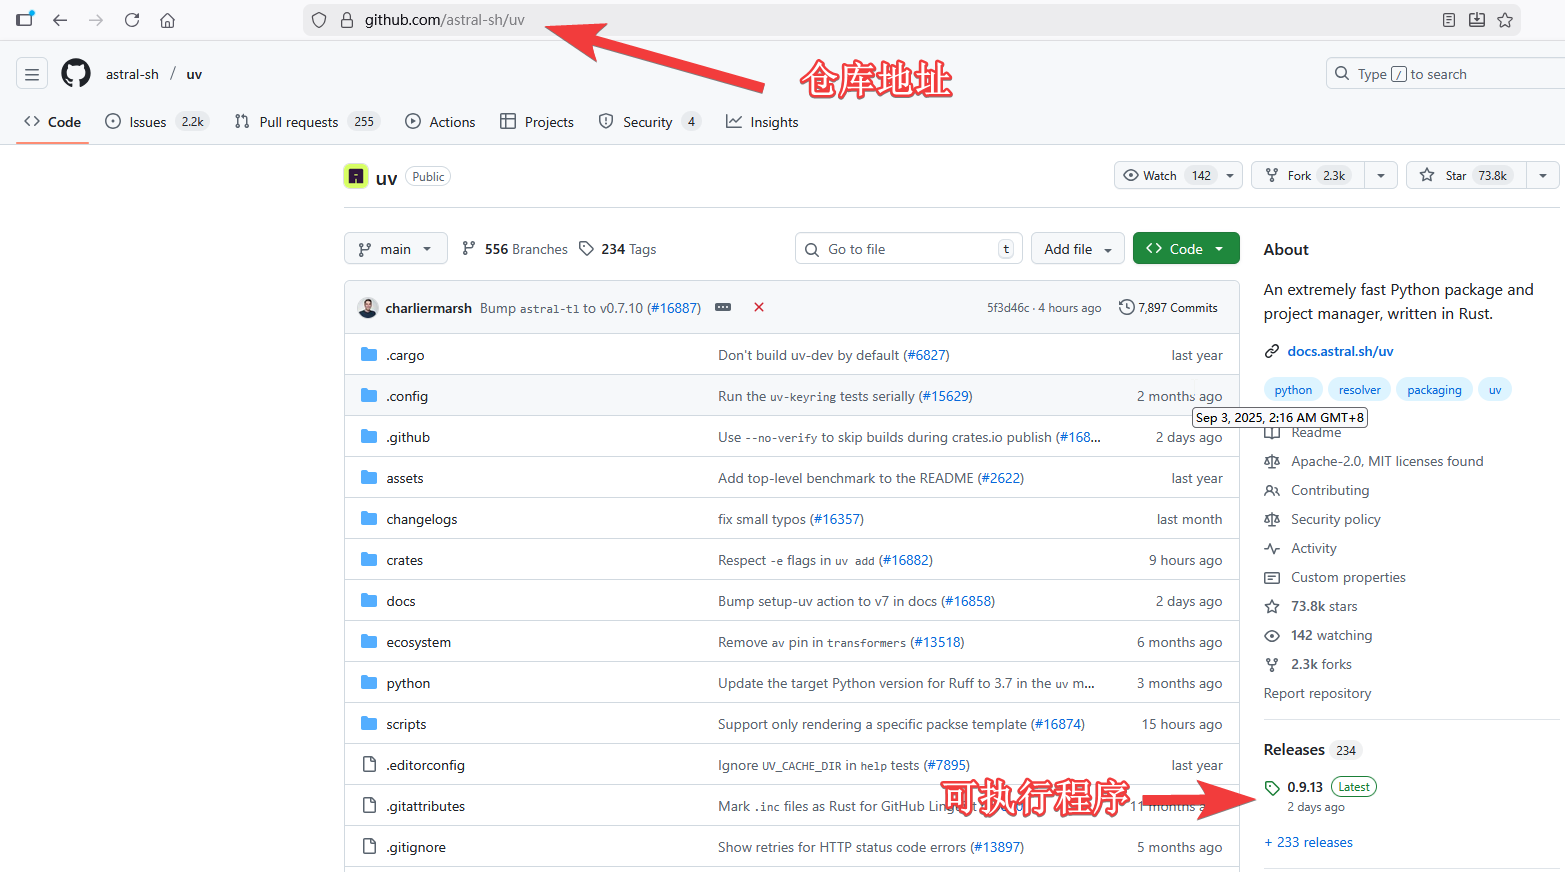Reload the page with browser refresh icon
This screenshot has width=1565, height=872.
coord(132,20)
